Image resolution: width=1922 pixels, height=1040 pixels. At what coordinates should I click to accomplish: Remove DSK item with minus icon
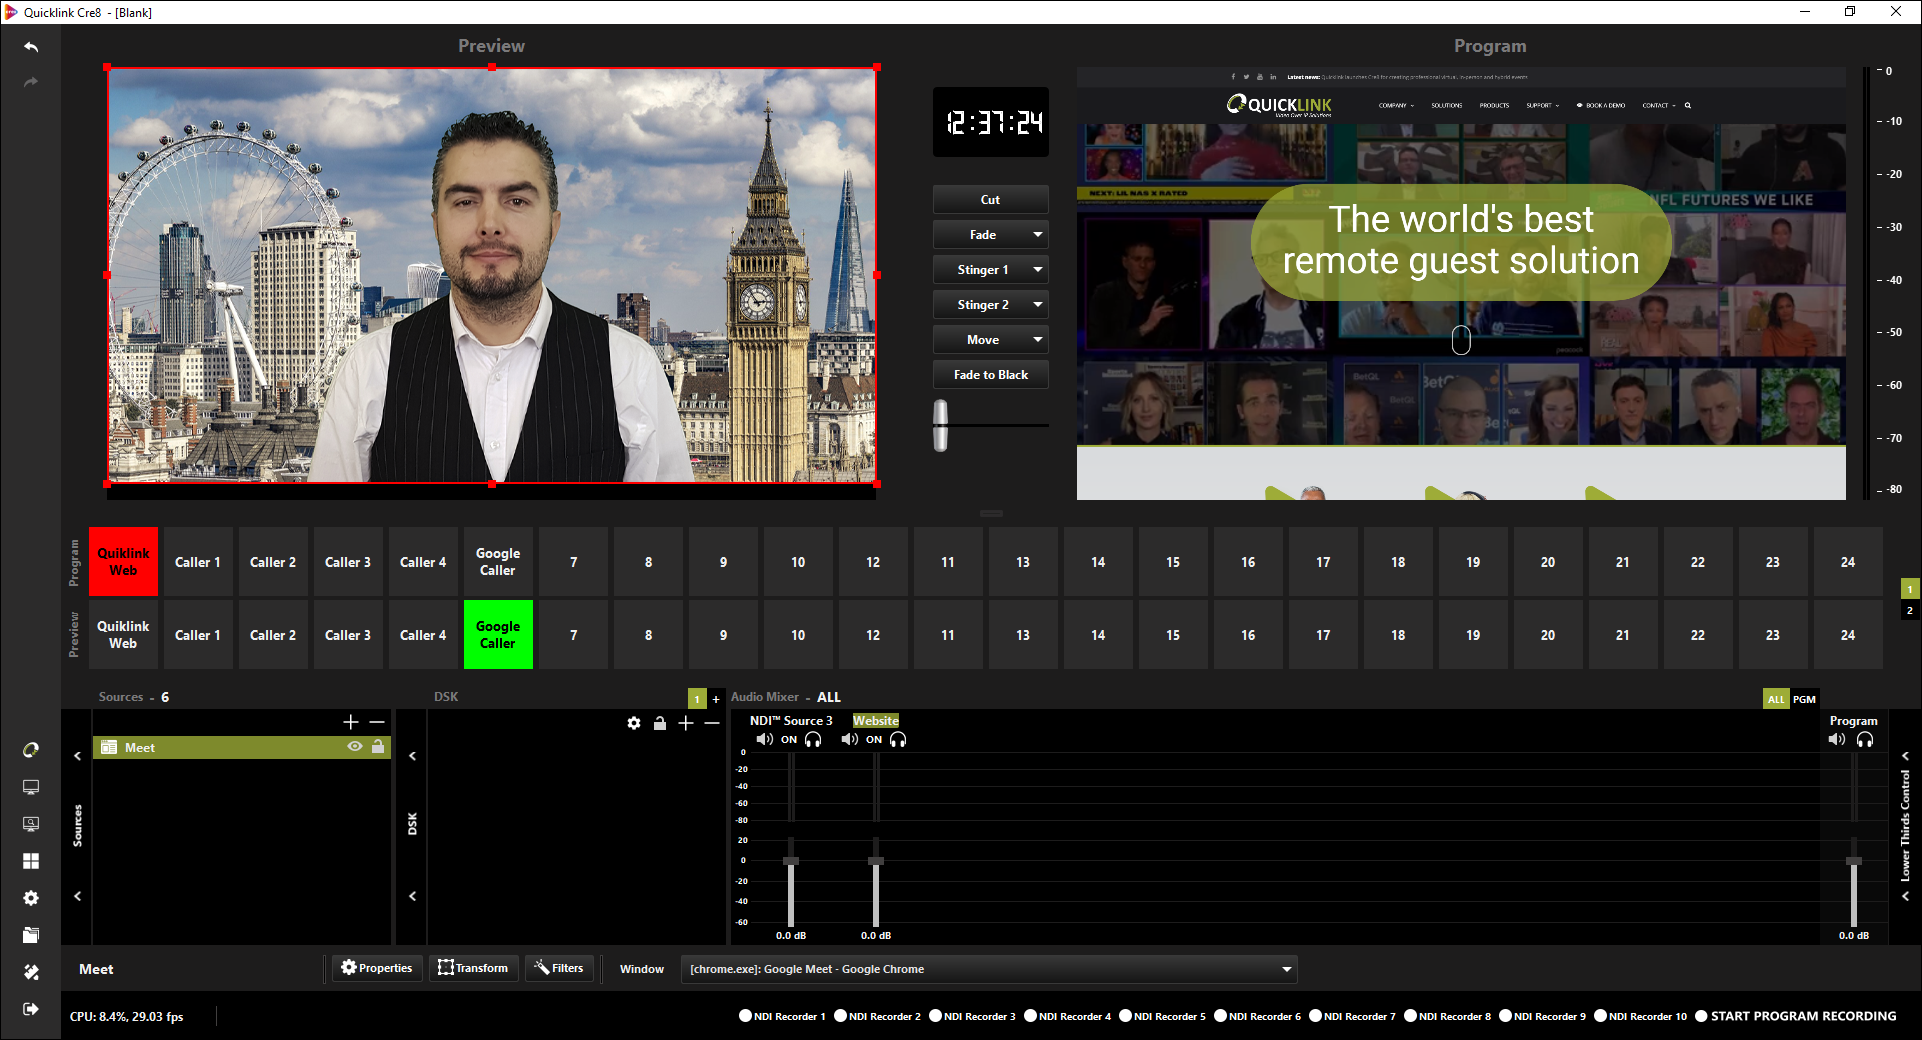point(712,723)
